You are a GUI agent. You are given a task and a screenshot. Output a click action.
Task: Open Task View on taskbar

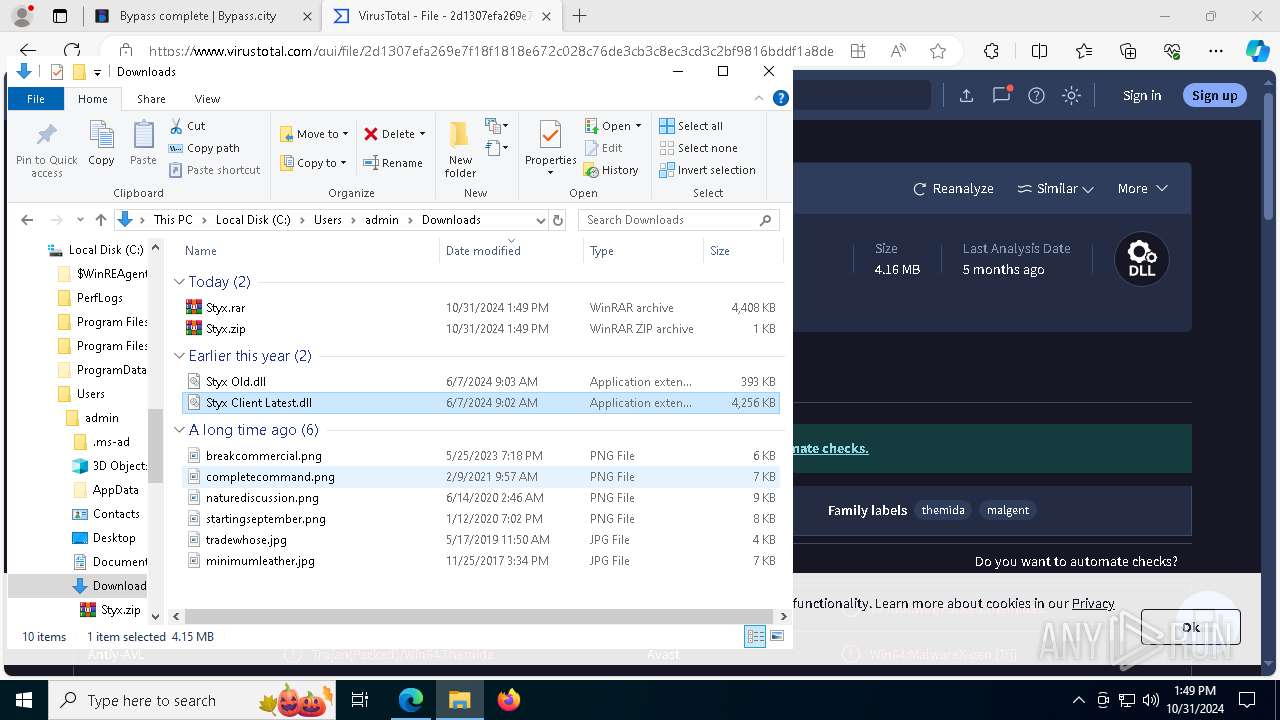[x=361, y=700]
